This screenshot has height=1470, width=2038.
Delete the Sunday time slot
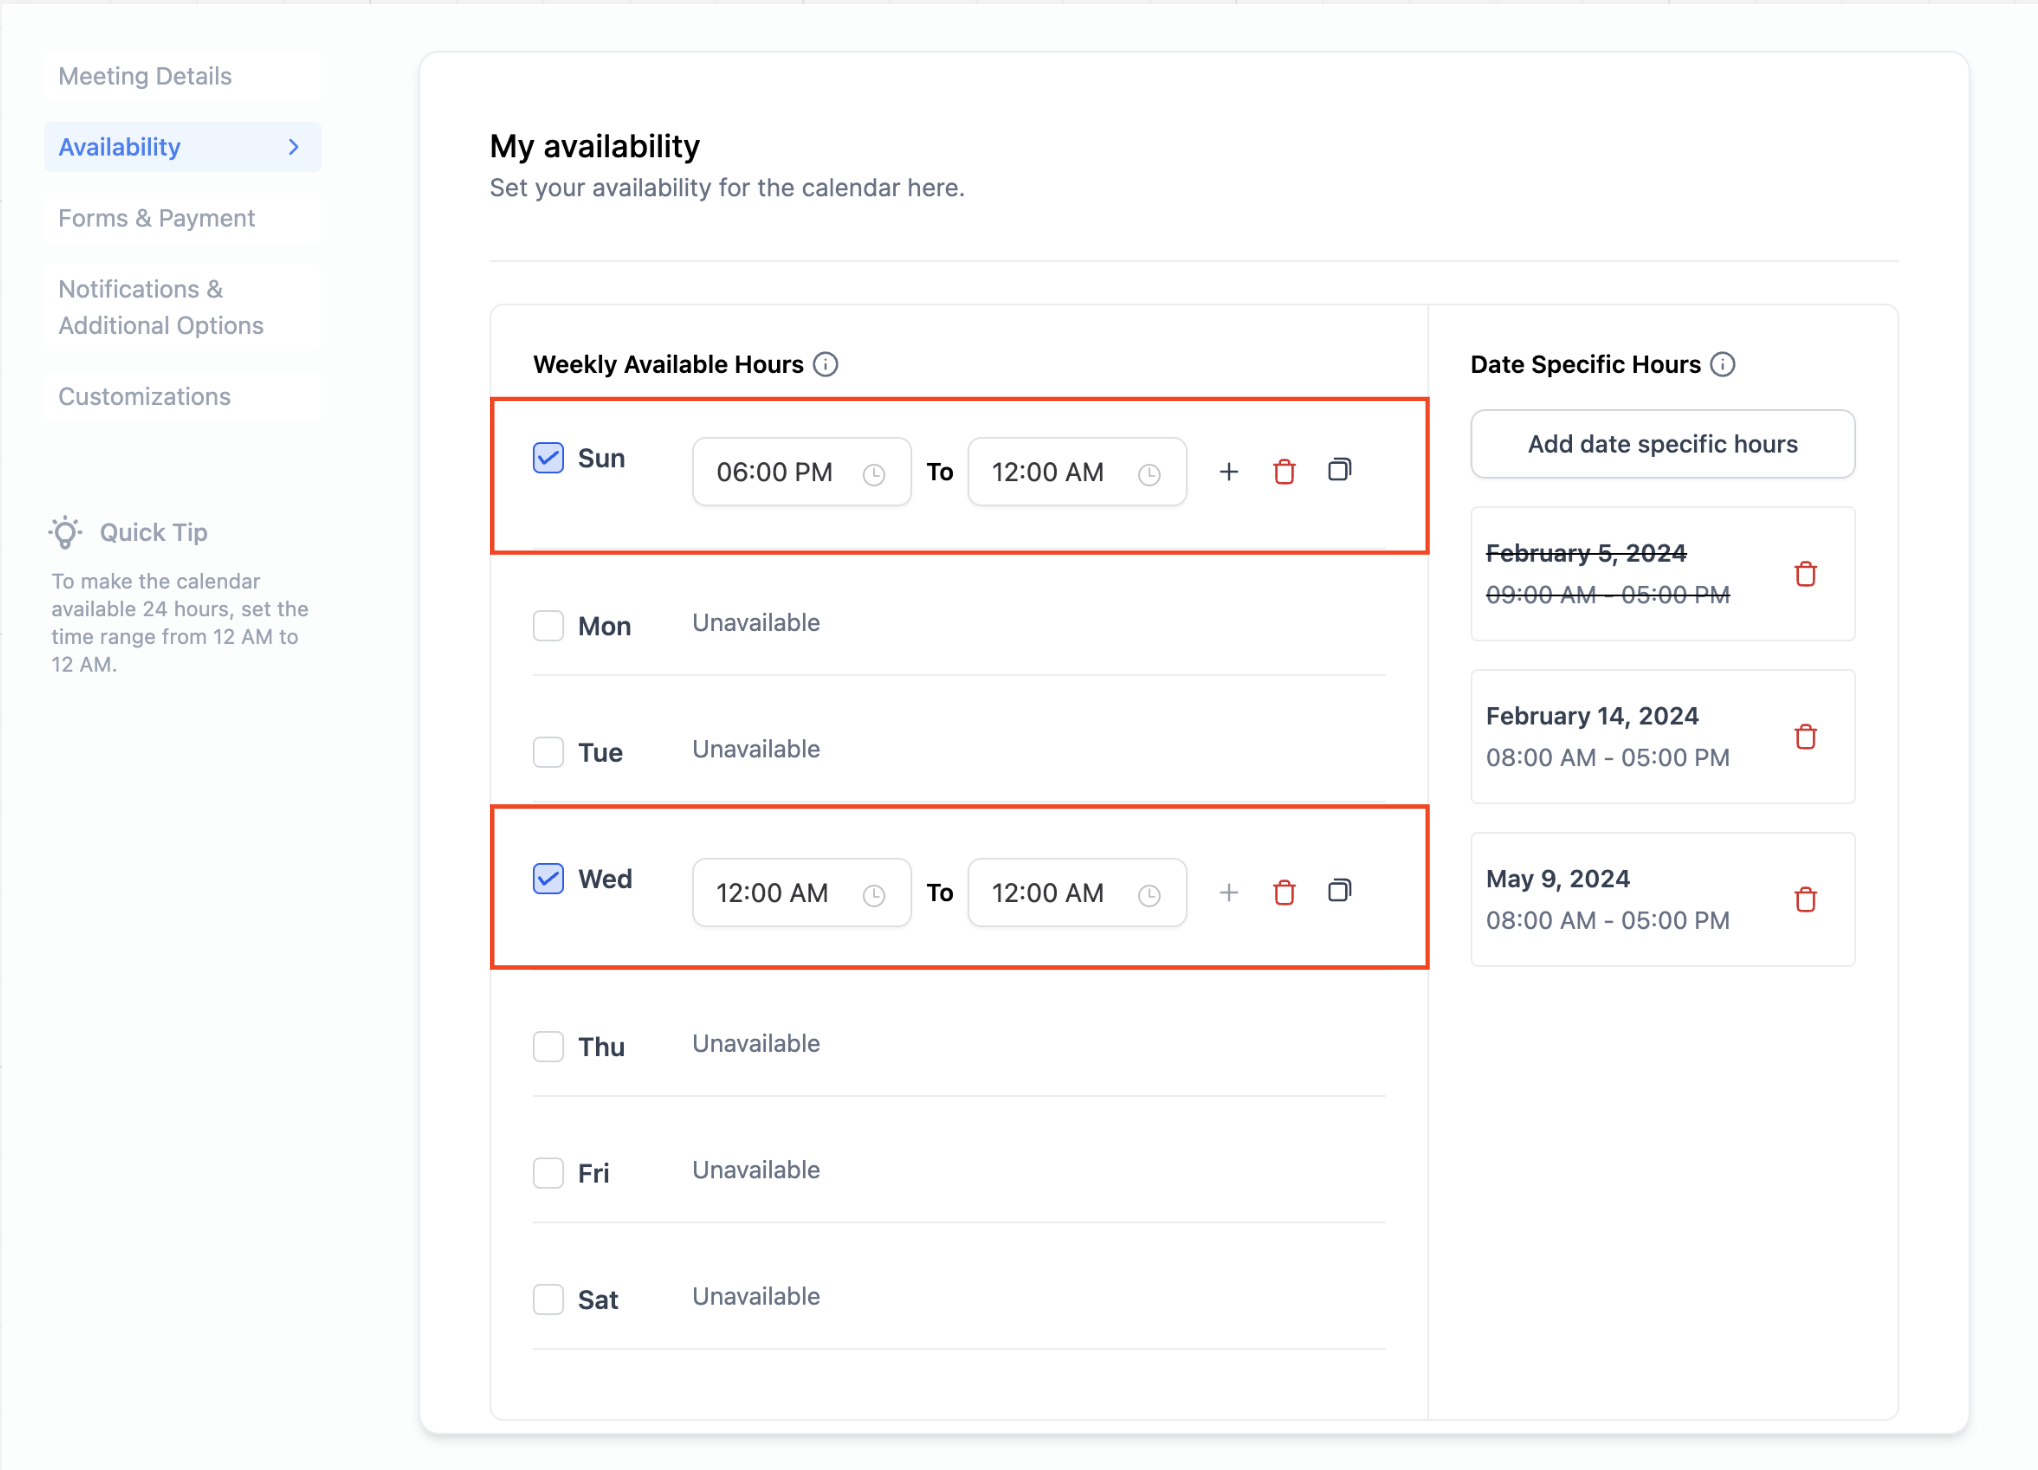[1284, 471]
